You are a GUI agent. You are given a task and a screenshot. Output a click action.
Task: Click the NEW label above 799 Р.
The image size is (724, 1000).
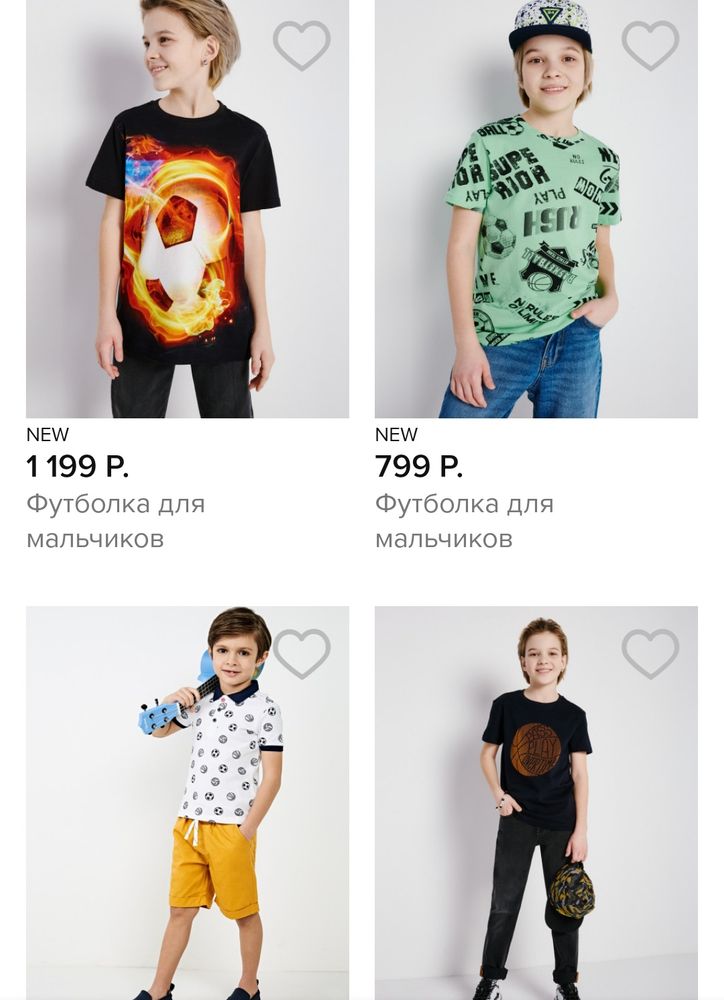[x=396, y=435]
